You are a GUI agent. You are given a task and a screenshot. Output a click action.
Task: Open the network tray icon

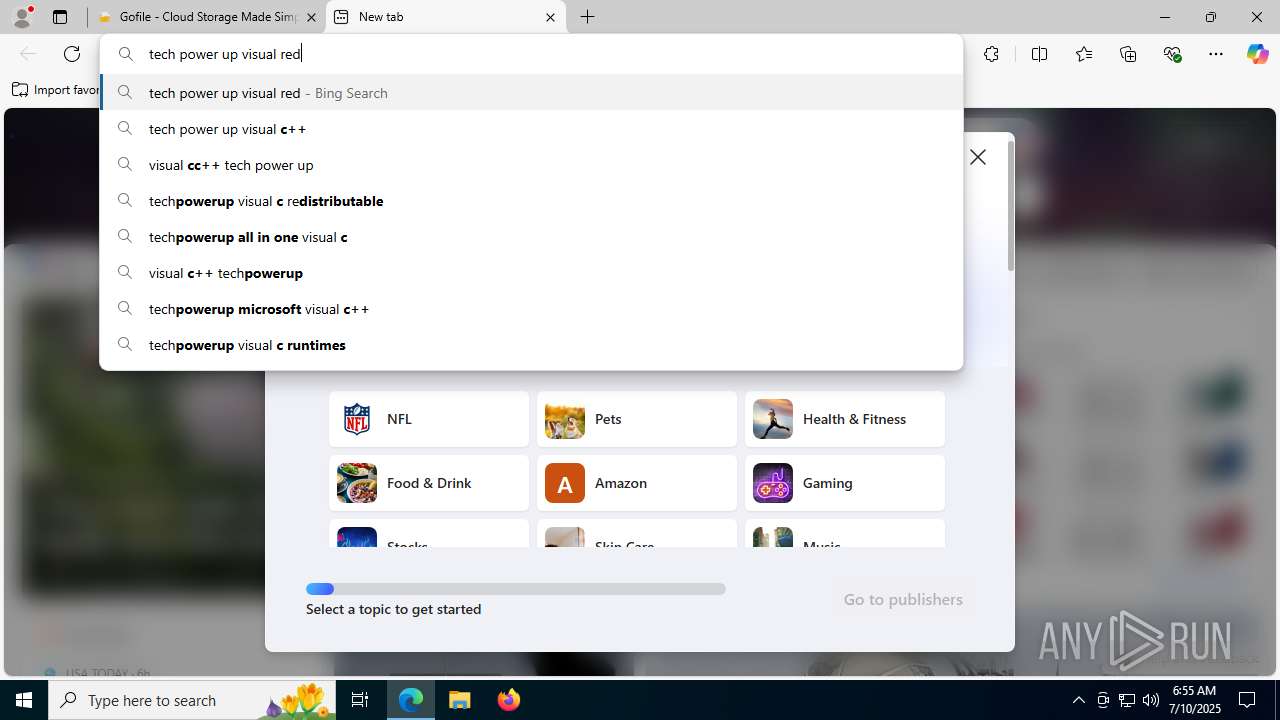pos(1126,700)
